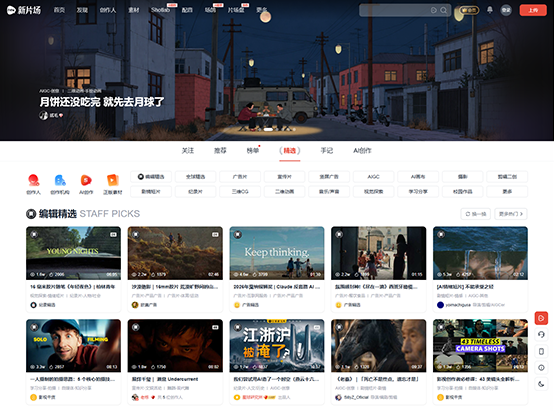Select the 校园作品 category chip
The width and height of the screenshot is (554, 415).
[x=462, y=191]
